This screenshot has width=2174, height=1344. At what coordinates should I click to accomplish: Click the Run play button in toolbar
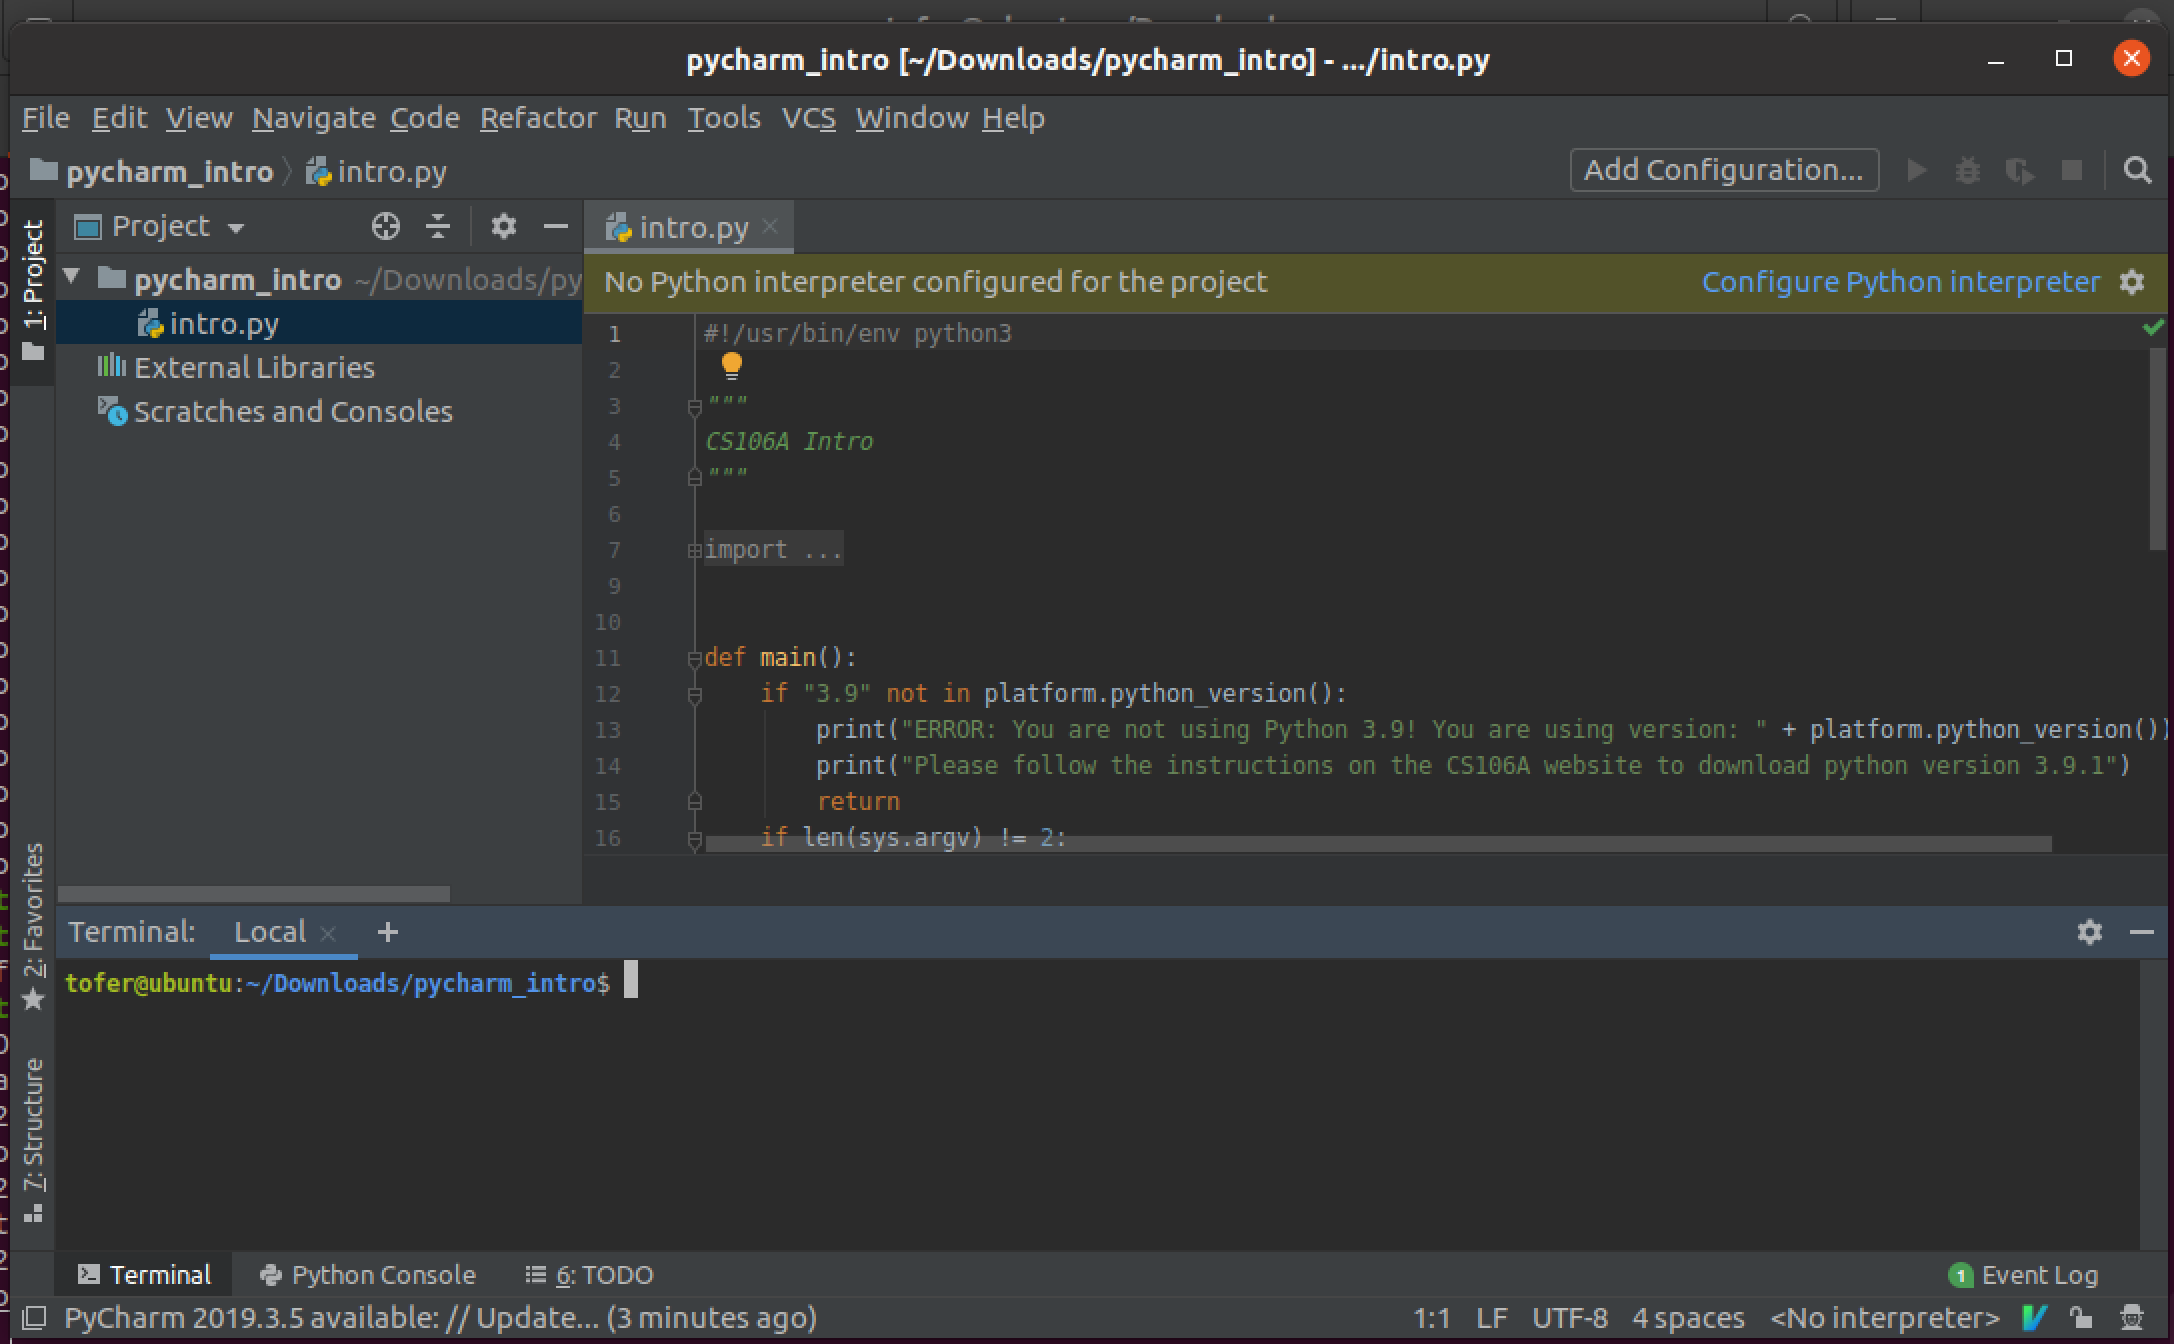(x=1916, y=171)
